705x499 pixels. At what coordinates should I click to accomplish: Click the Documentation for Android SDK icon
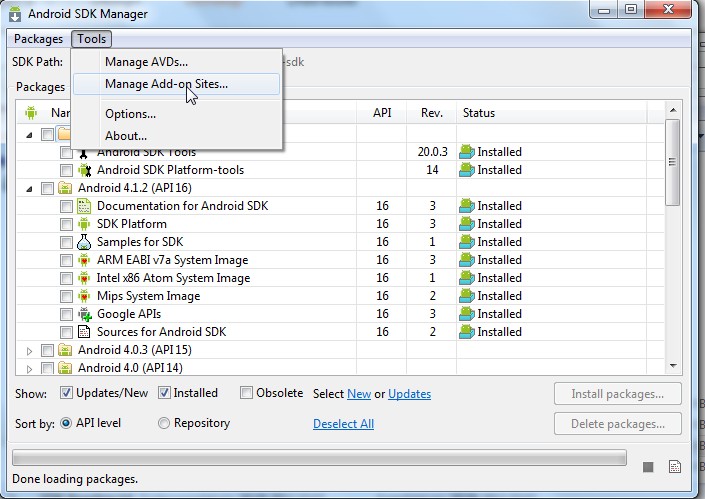pyautogui.click(x=84, y=206)
